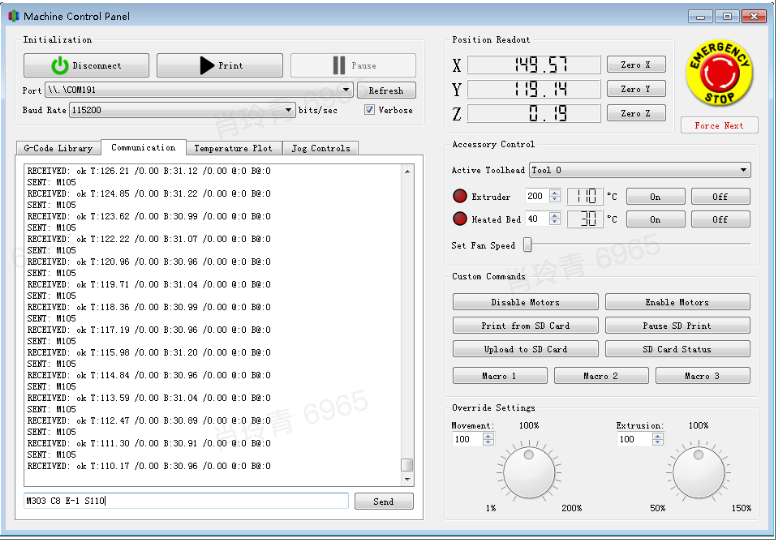Click the Movement override dial knob

pyautogui.click(x=529, y=470)
